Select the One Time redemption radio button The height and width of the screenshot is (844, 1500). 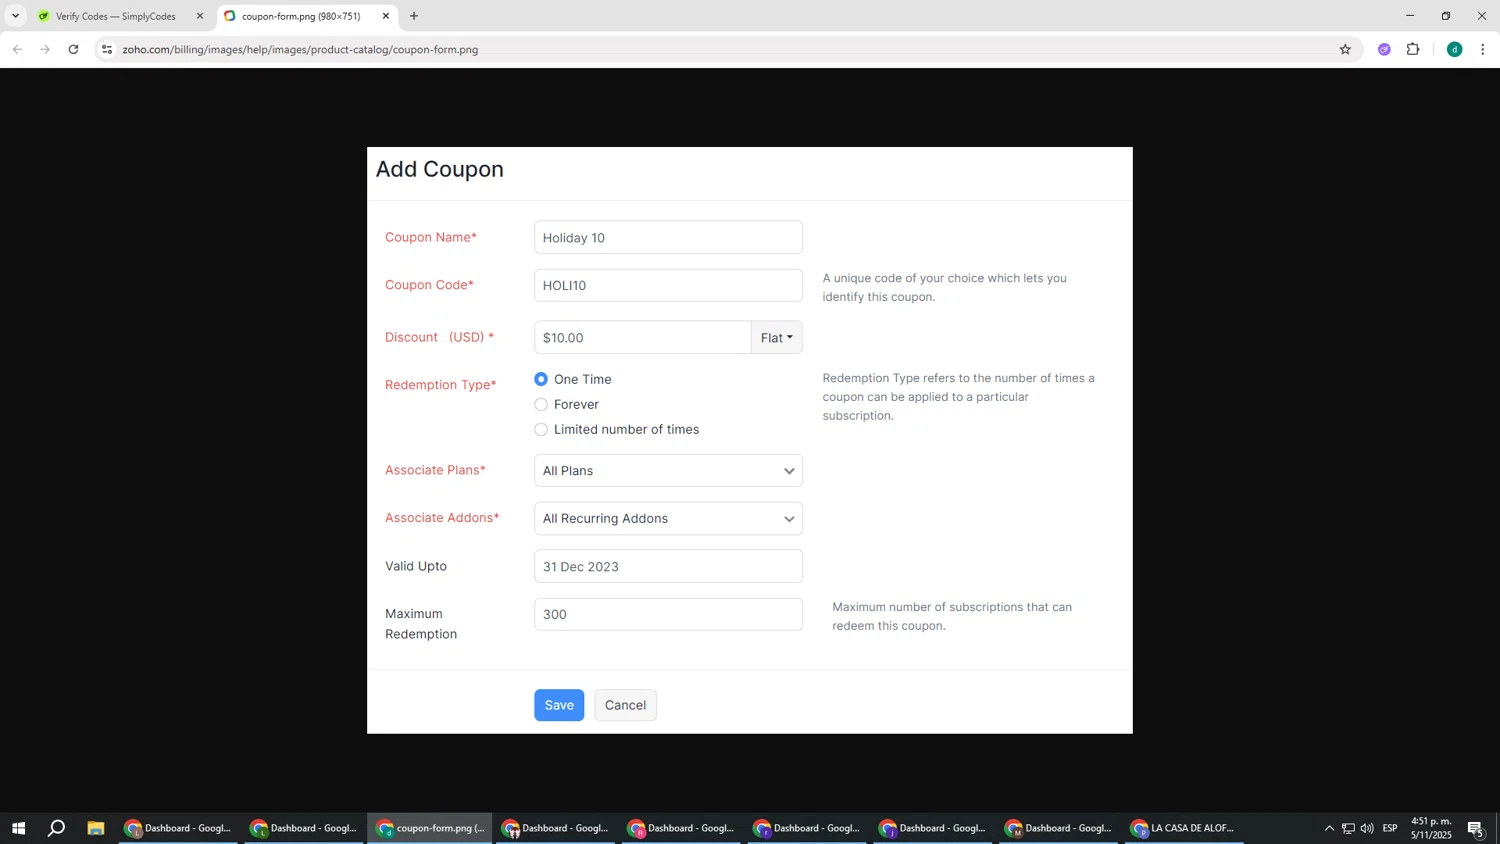click(x=541, y=379)
